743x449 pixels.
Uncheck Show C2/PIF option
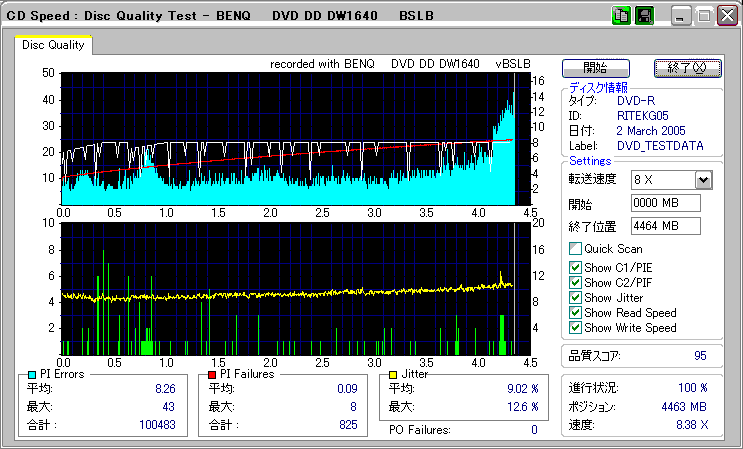(x=575, y=282)
